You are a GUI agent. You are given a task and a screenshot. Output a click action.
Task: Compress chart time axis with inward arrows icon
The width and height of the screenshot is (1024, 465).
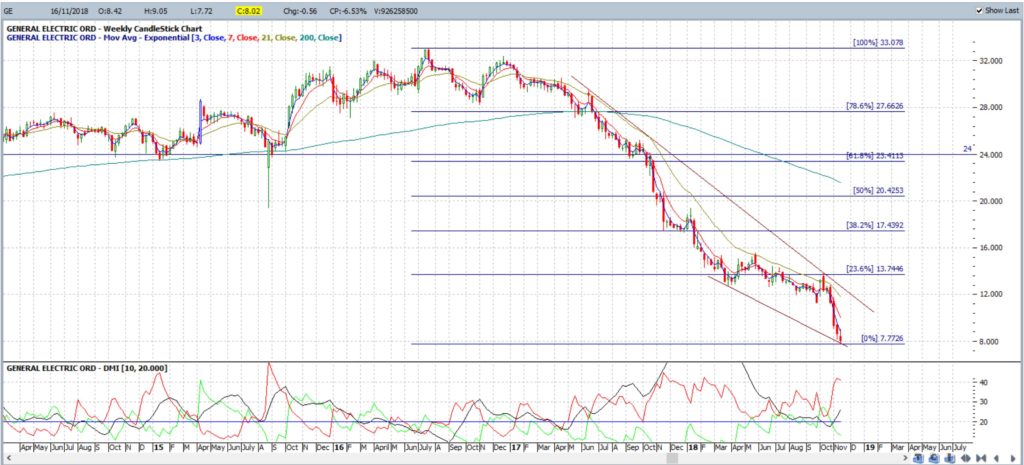981,458
